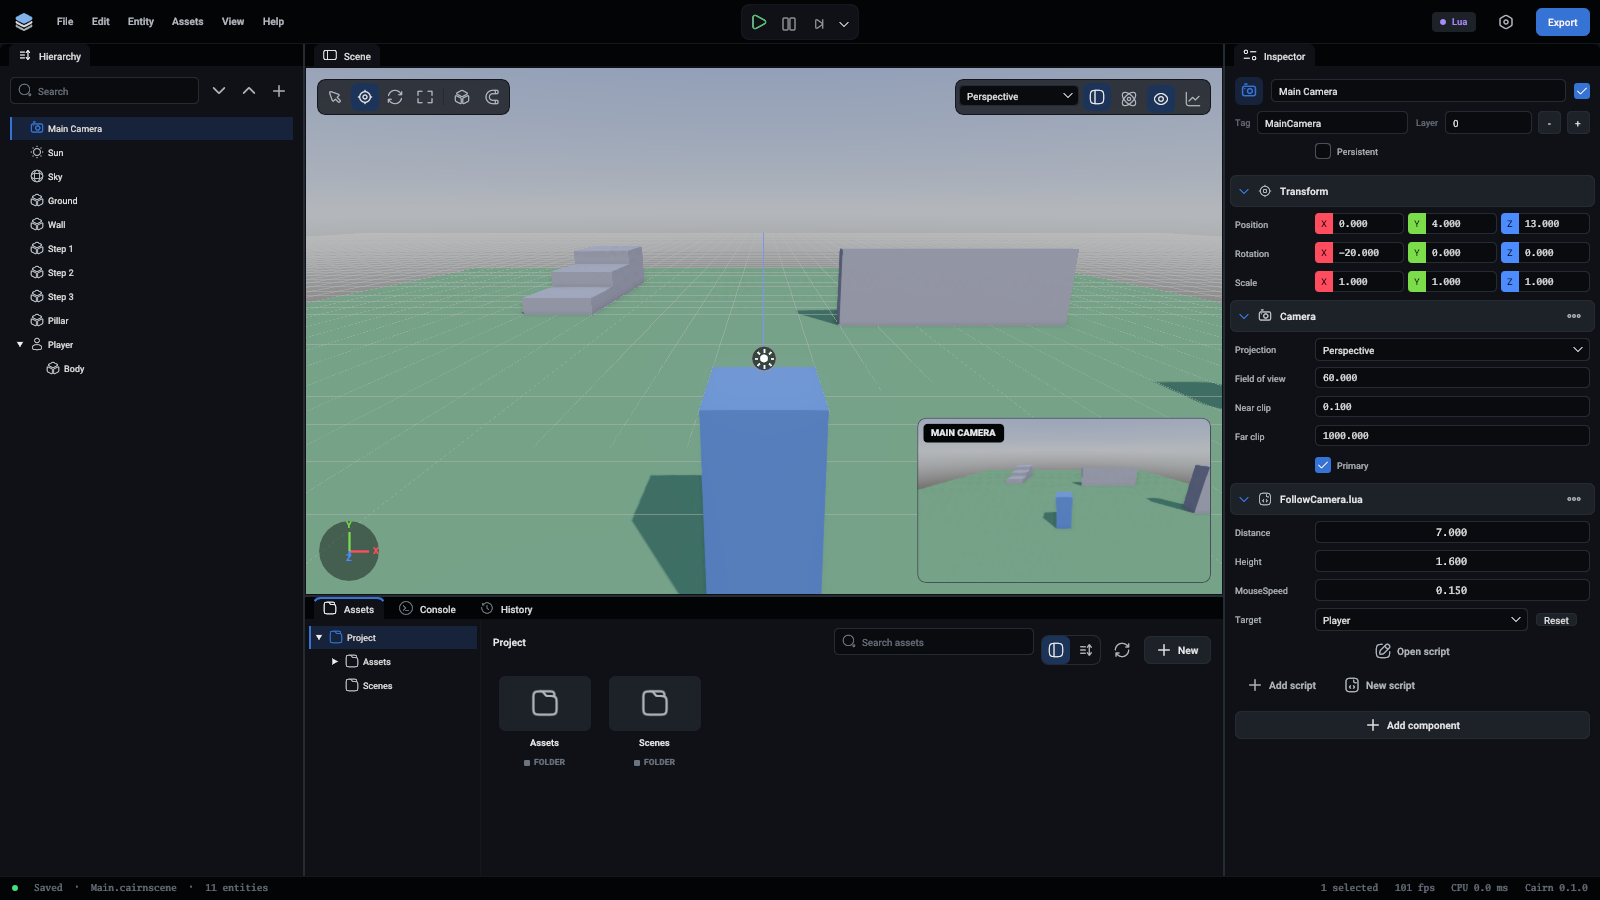This screenshot has height=900, width=1600.
Task: Switch to the History tab
Action: pos(507,609)
